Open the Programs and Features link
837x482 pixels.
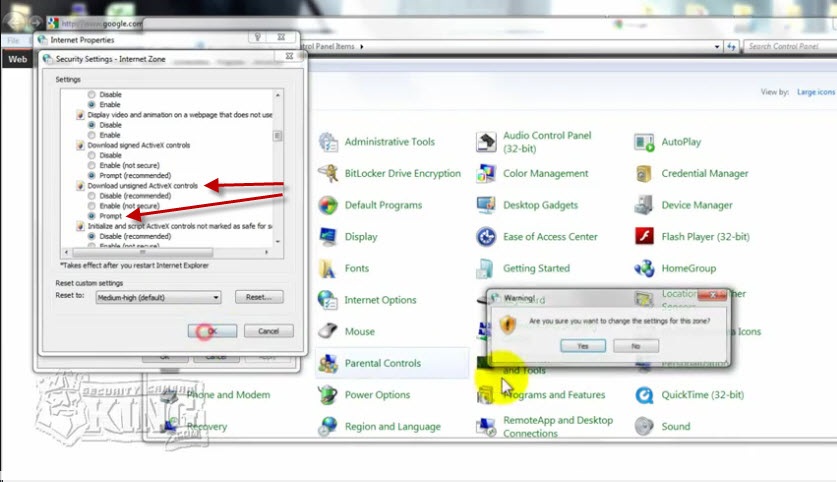coord(554,395)
